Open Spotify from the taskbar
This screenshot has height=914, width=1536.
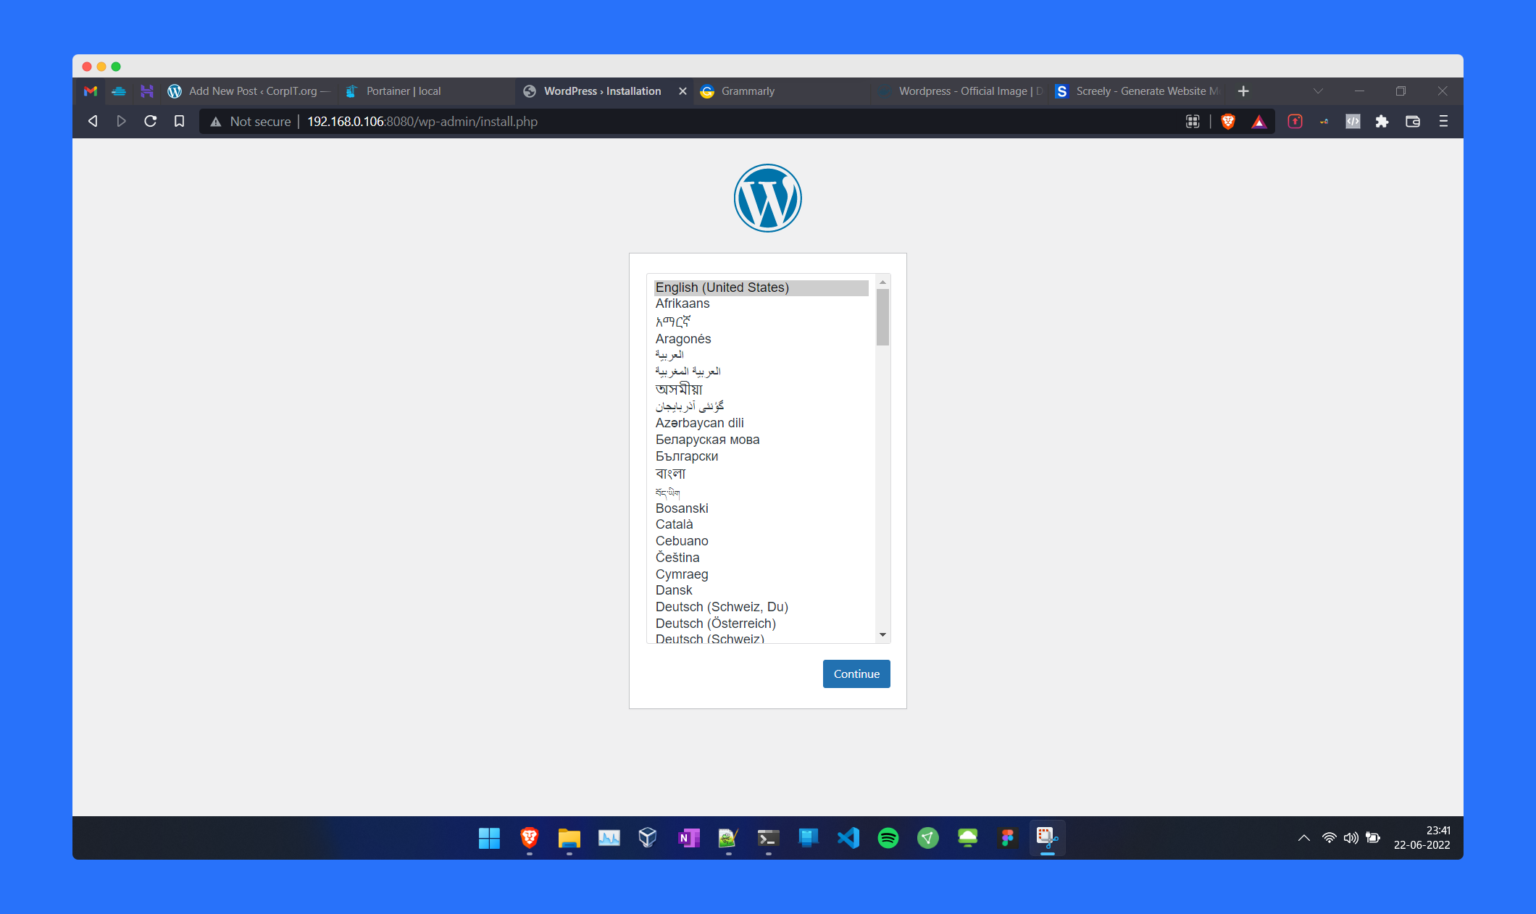click(888, 838)
